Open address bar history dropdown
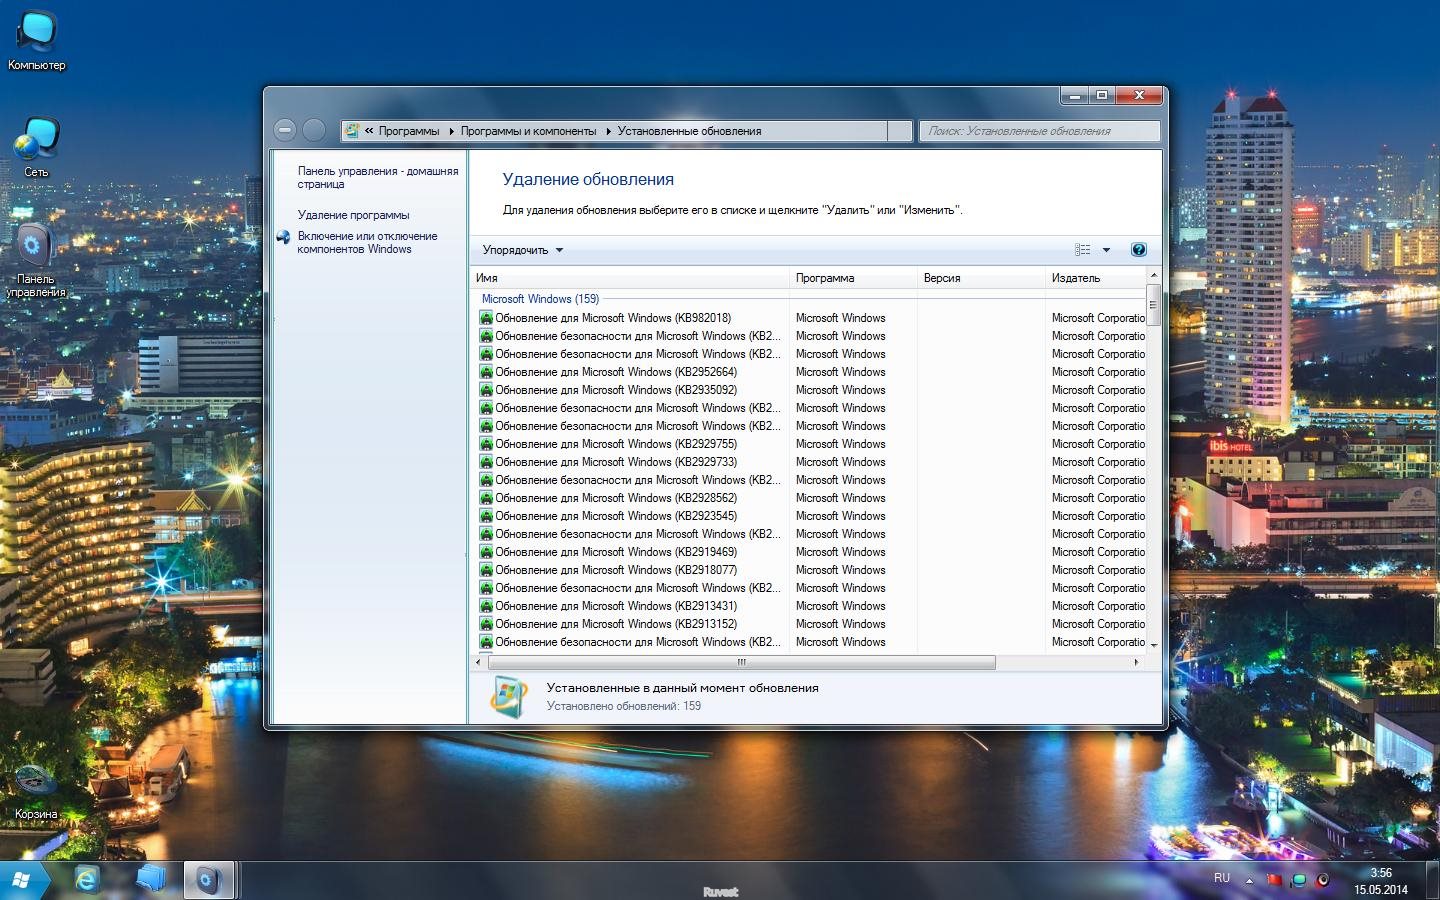 point(900,131)
